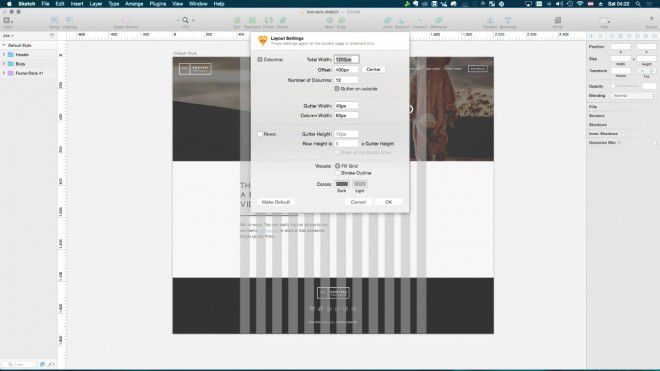Adjust the Opacity slider in inspector
The width and height of the screenshot is (660, 371).
coord(626,86)
